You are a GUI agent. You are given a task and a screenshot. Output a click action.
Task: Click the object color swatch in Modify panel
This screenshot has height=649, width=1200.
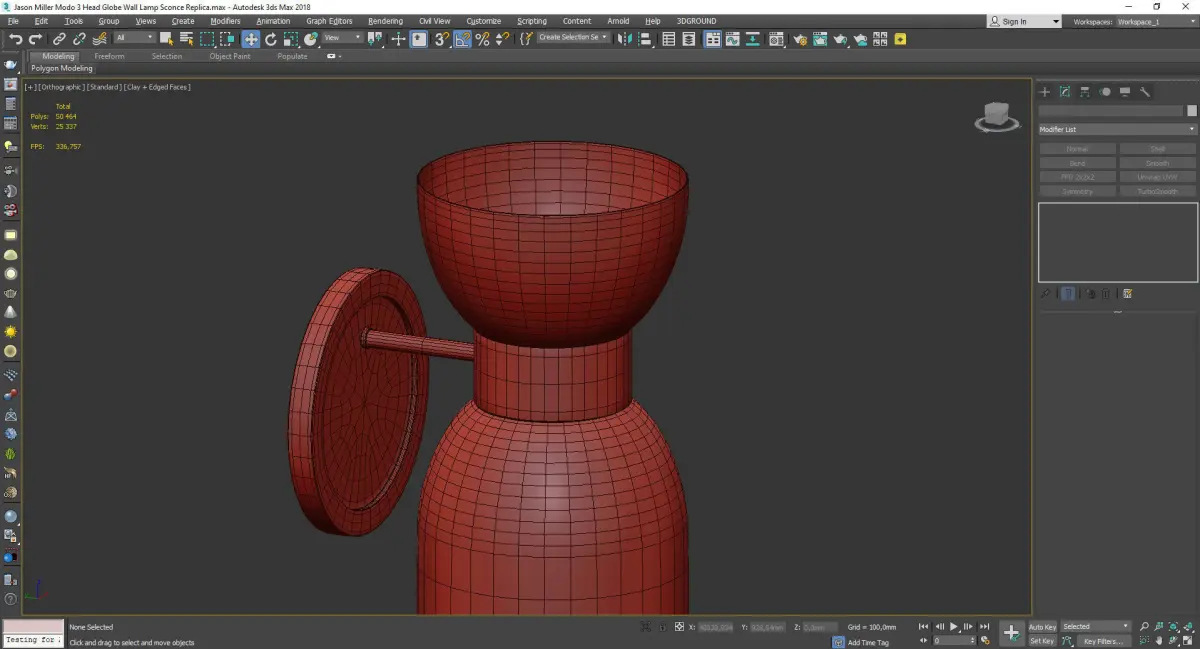pyautogui.click(x=1191, y=111)
